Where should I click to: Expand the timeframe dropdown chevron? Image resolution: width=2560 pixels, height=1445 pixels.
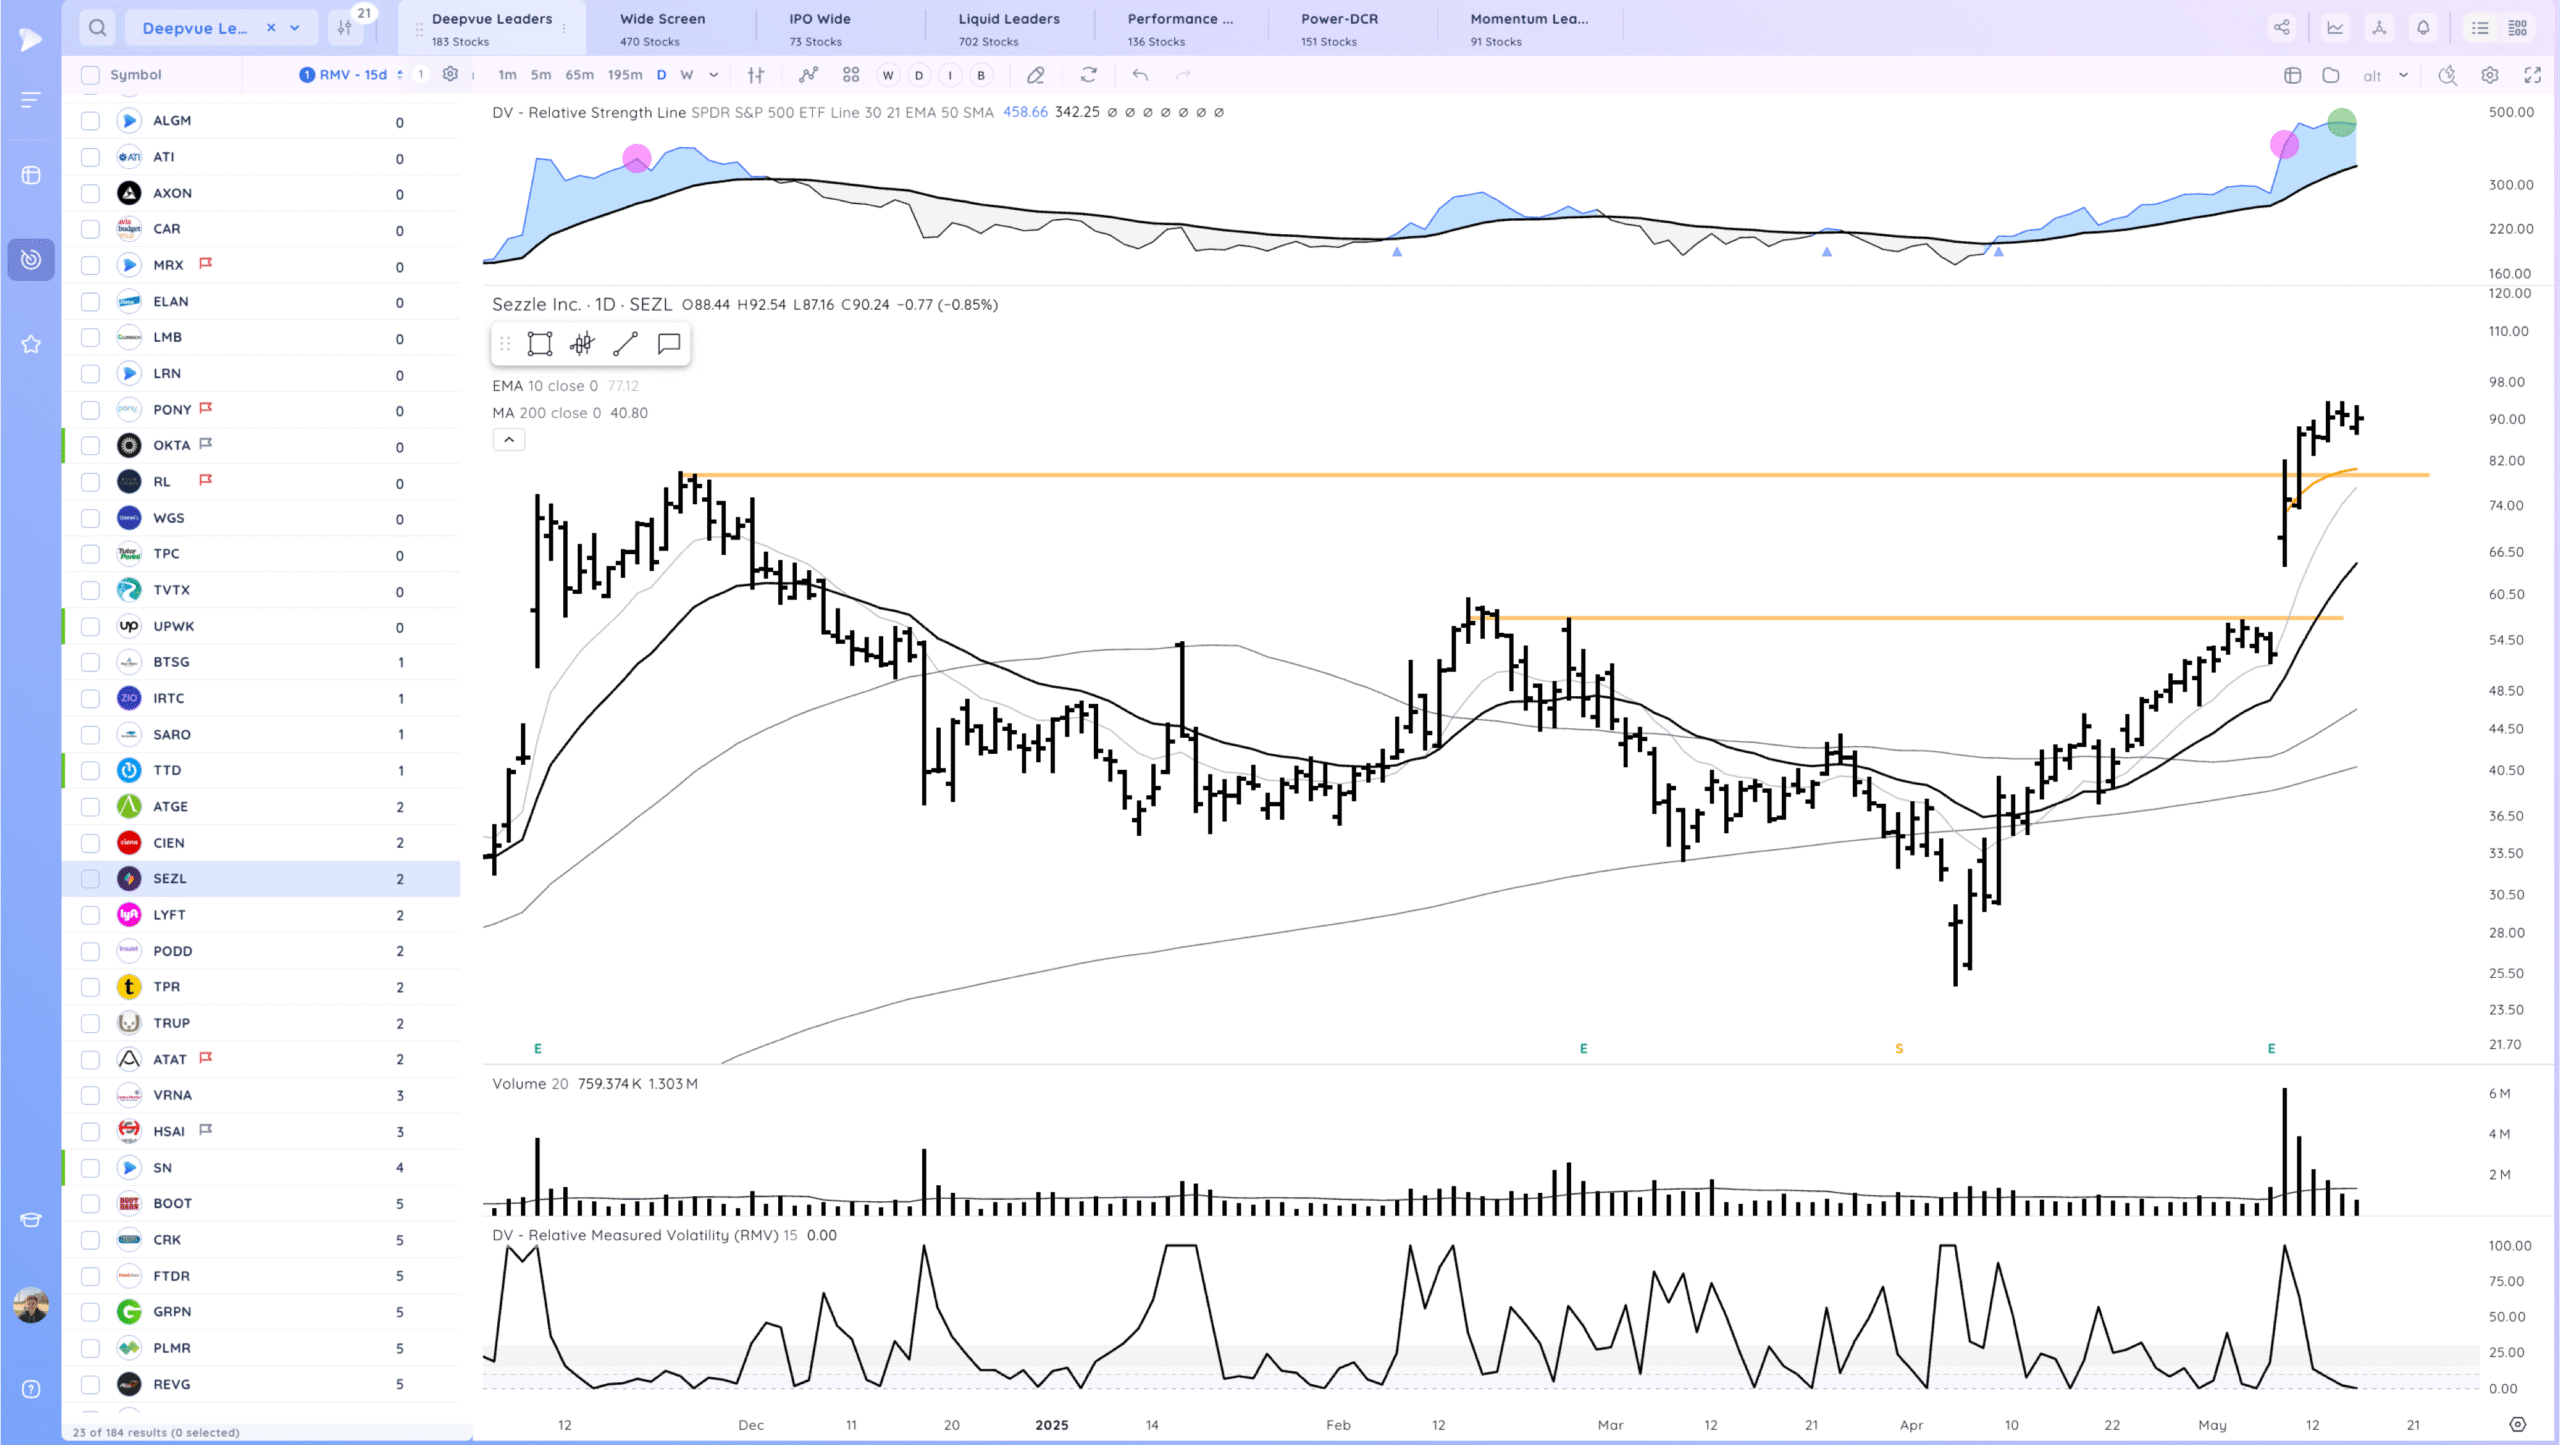click(714, 75)
